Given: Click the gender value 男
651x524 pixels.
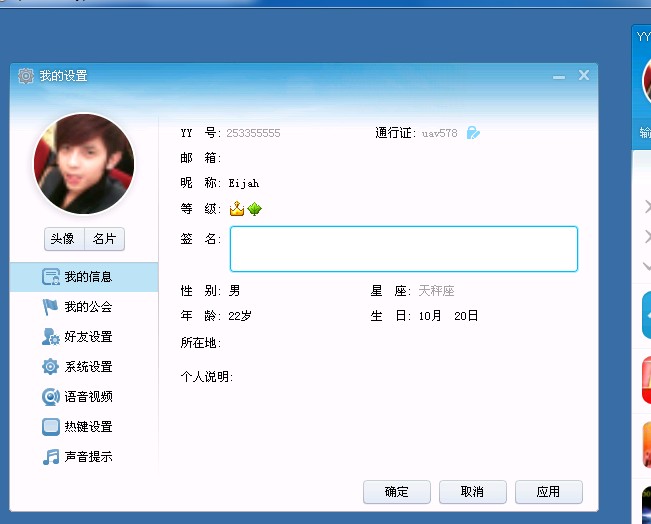Looking at the screenshot, I should coord(234,291).
